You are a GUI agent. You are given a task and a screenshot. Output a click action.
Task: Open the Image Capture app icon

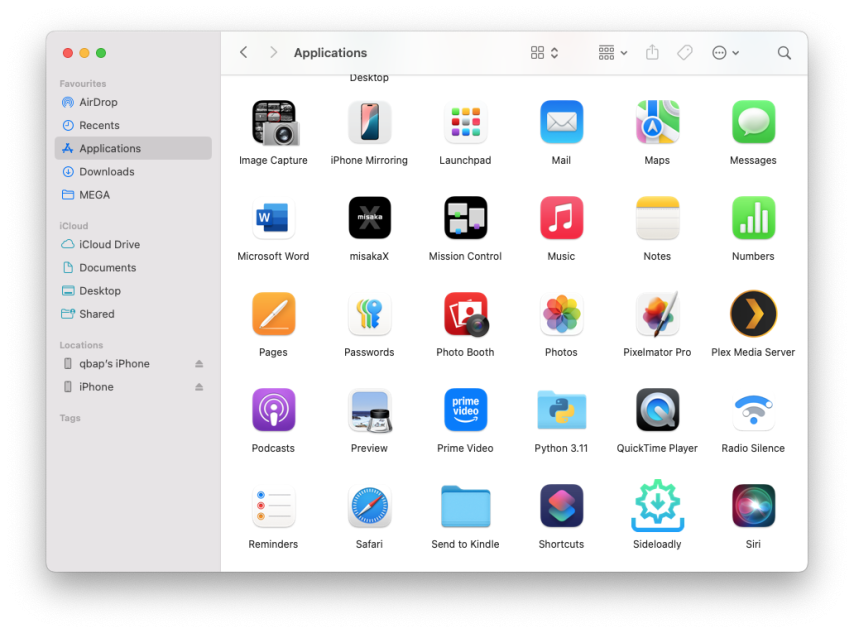tap(274, 123)
